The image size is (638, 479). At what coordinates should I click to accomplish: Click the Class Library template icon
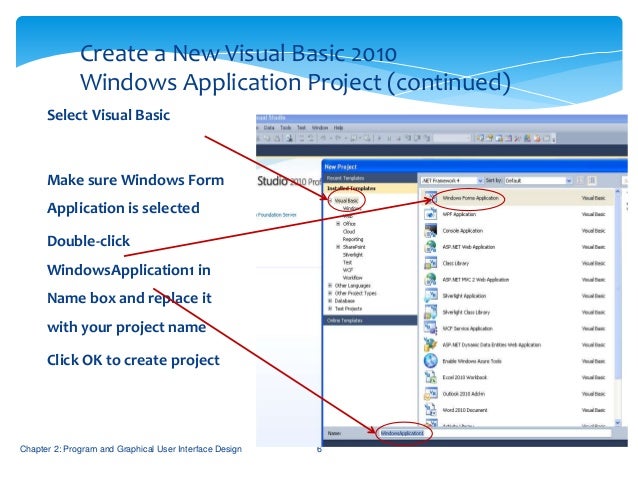tap(430, 263)
